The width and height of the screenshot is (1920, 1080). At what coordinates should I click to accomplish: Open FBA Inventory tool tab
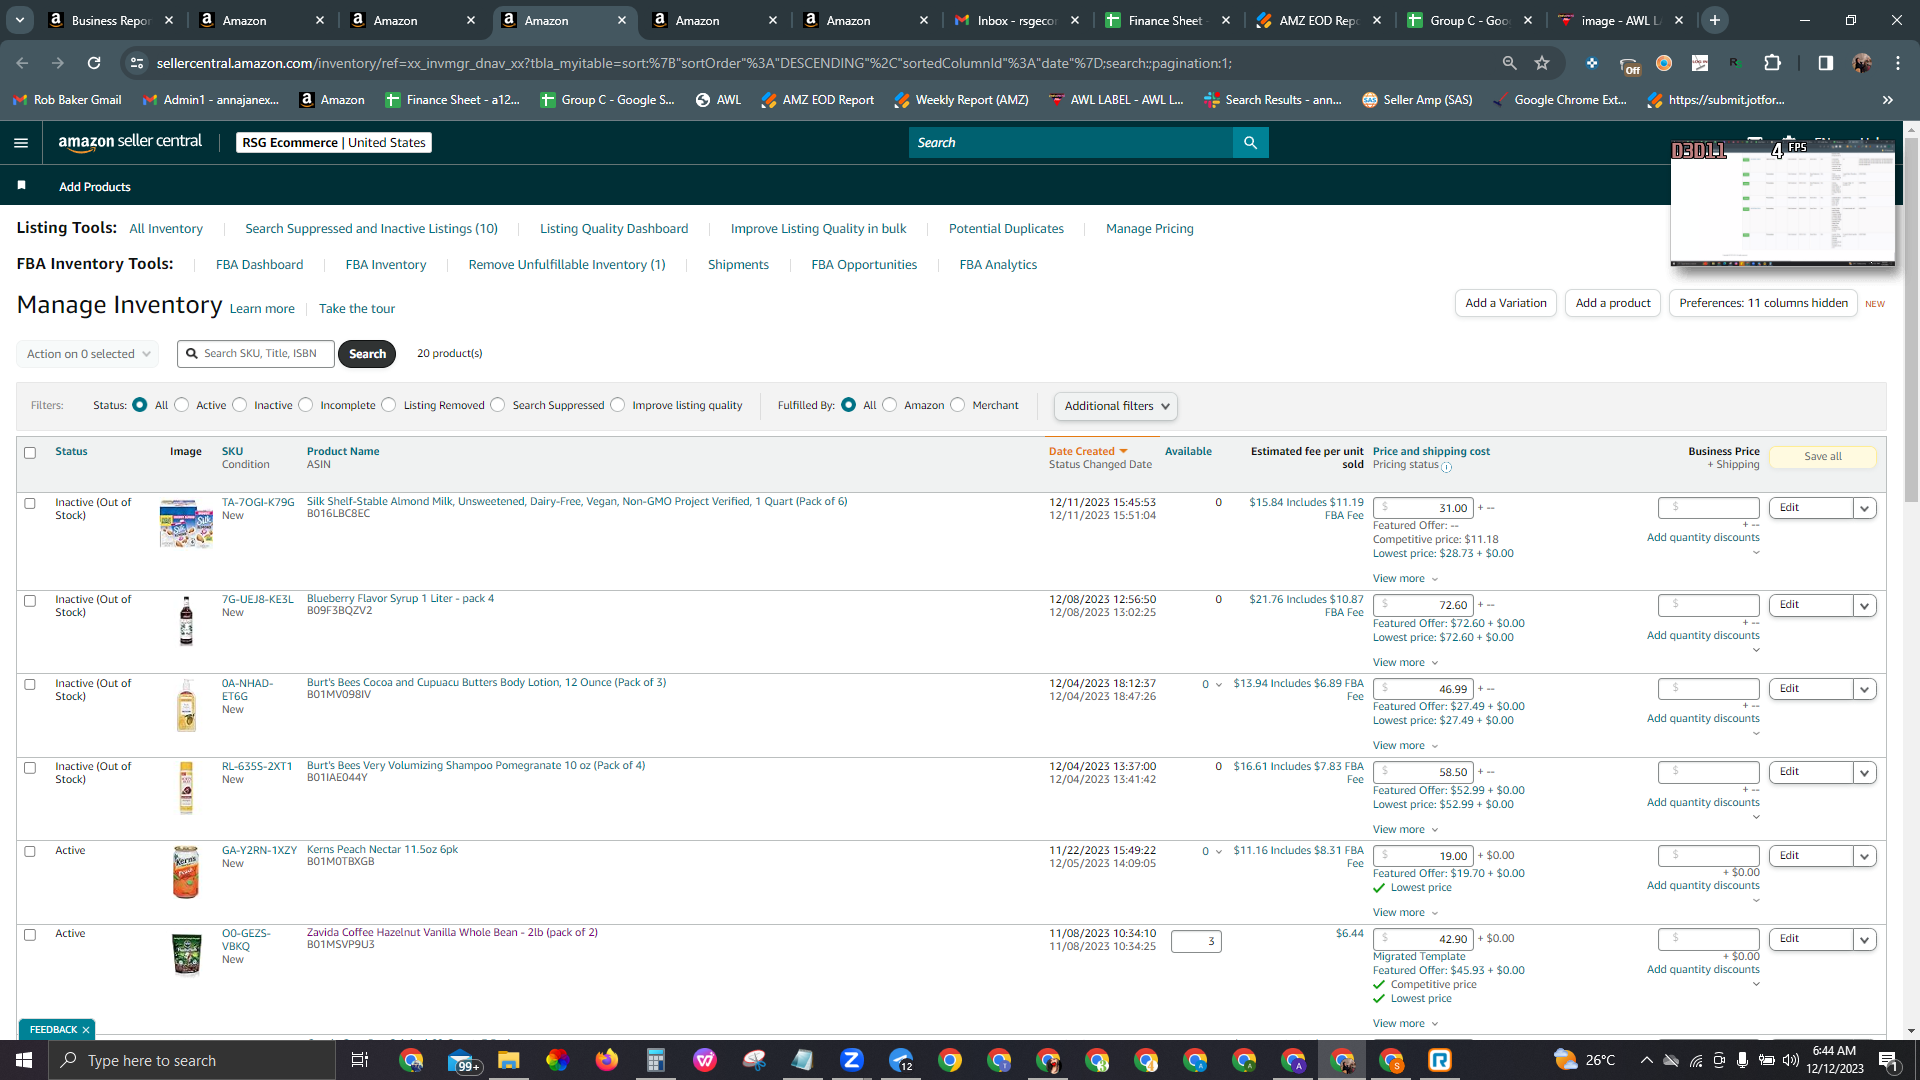pyautogui.click(x=386, y=265)
